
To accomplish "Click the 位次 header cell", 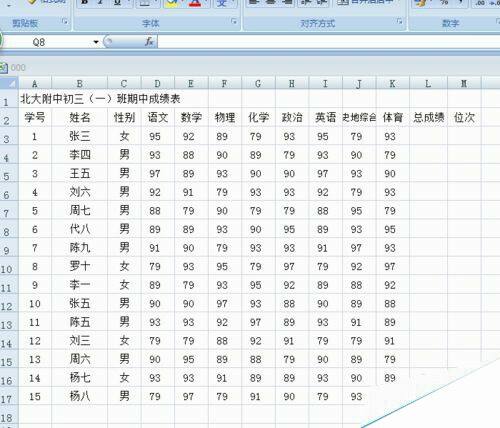I will pyautogui.click(x=464, y=118).
